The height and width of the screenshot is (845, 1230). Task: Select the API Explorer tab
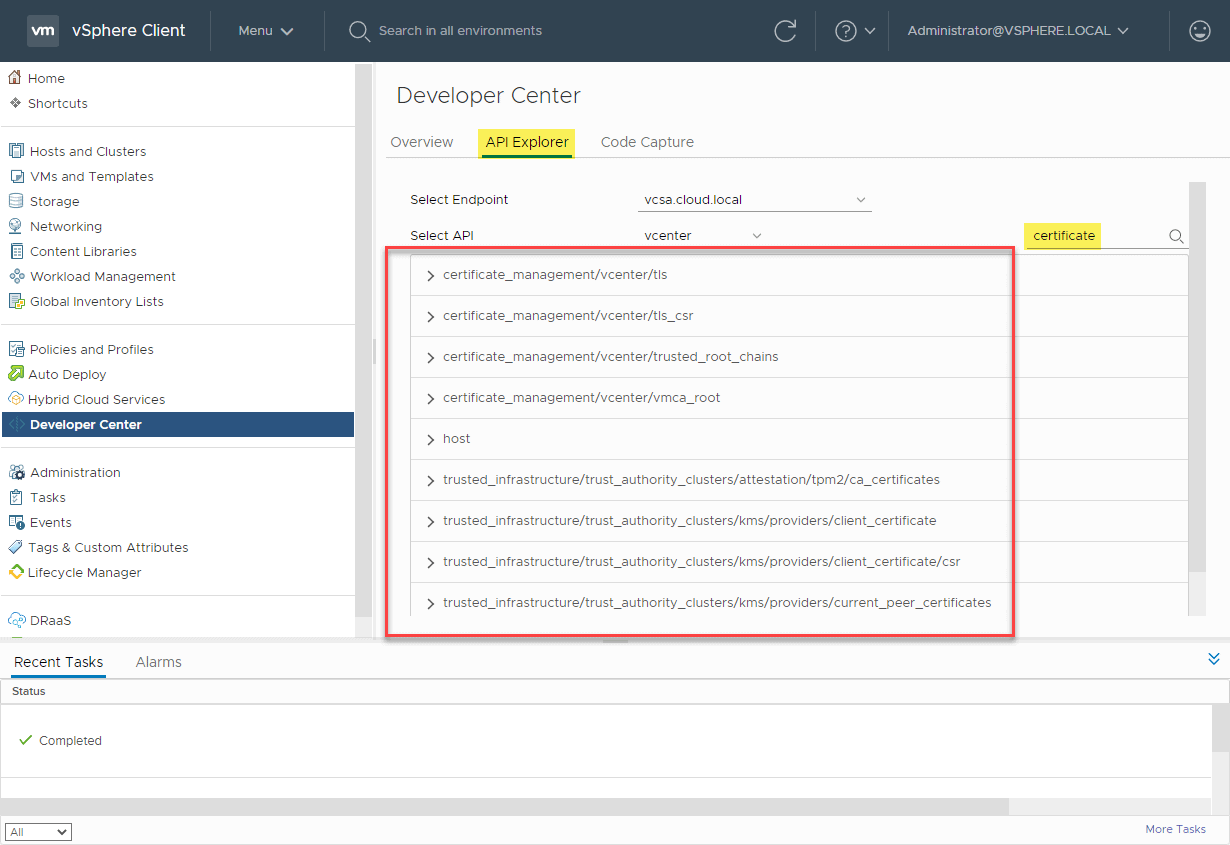pyautogui.click(x=527, y=142)
